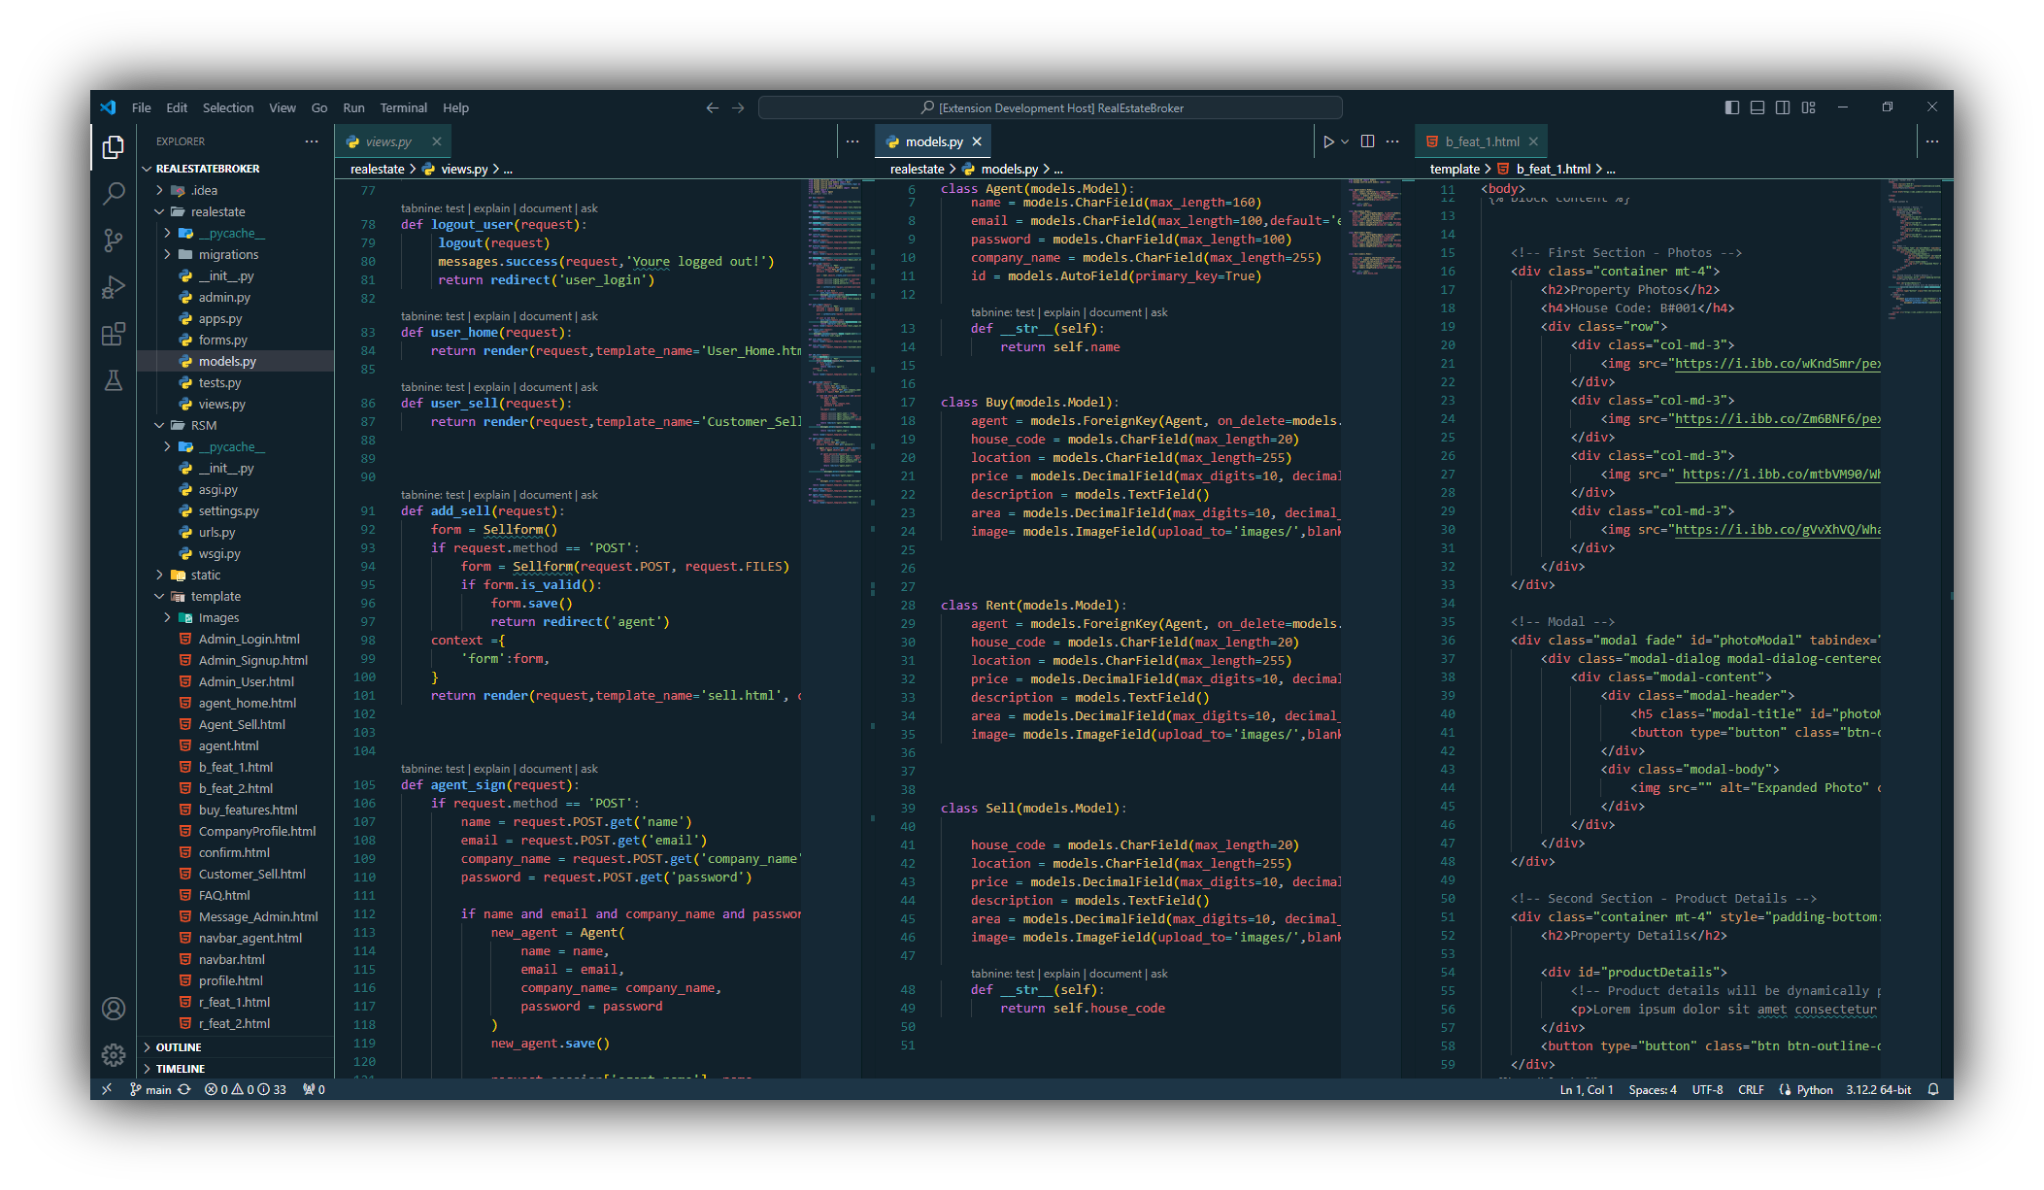Screen dimensions: 2044x1190
Task: Open Run and Debug view
Action: [113, 287]
